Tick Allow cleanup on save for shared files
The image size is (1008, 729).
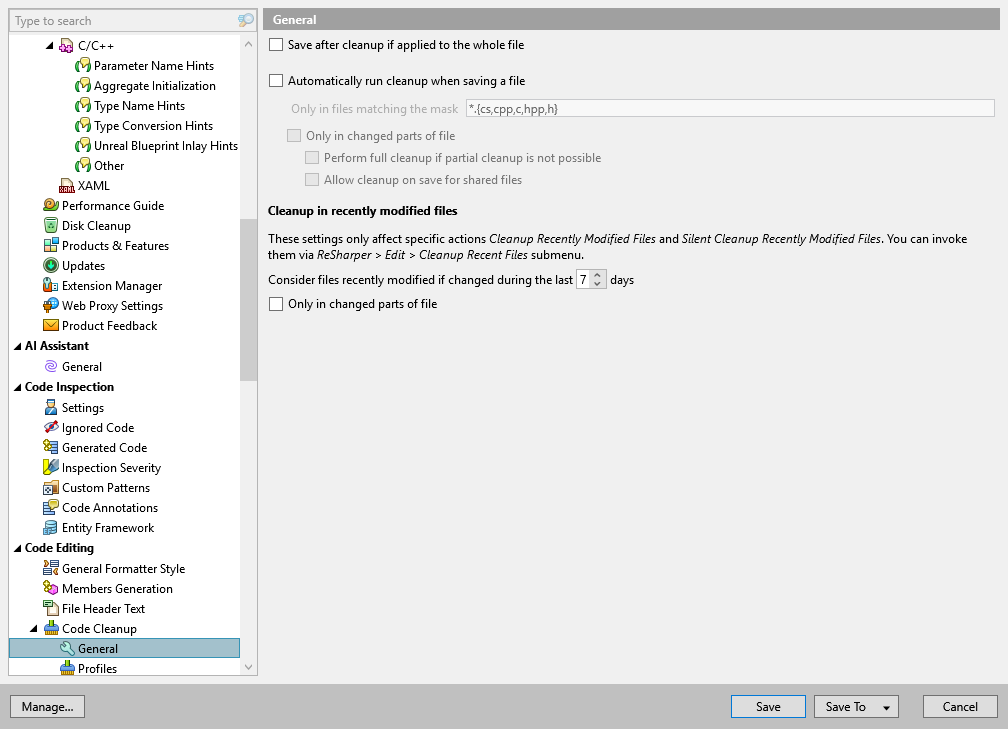pos(312,180)
